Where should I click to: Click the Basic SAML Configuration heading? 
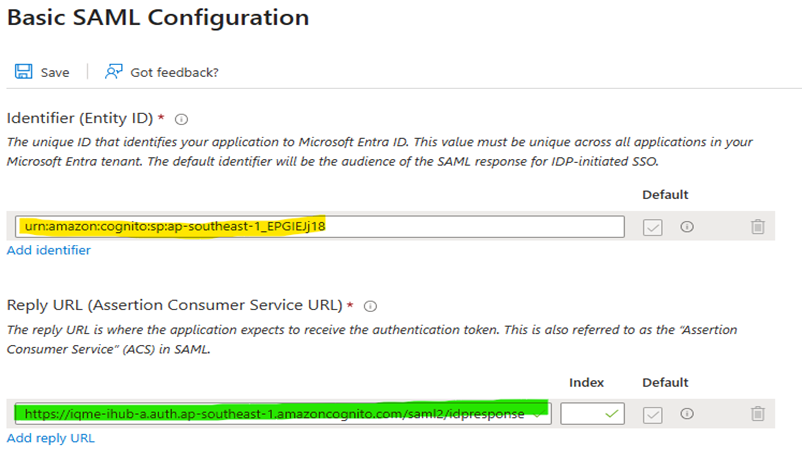[x=158, y=18]
